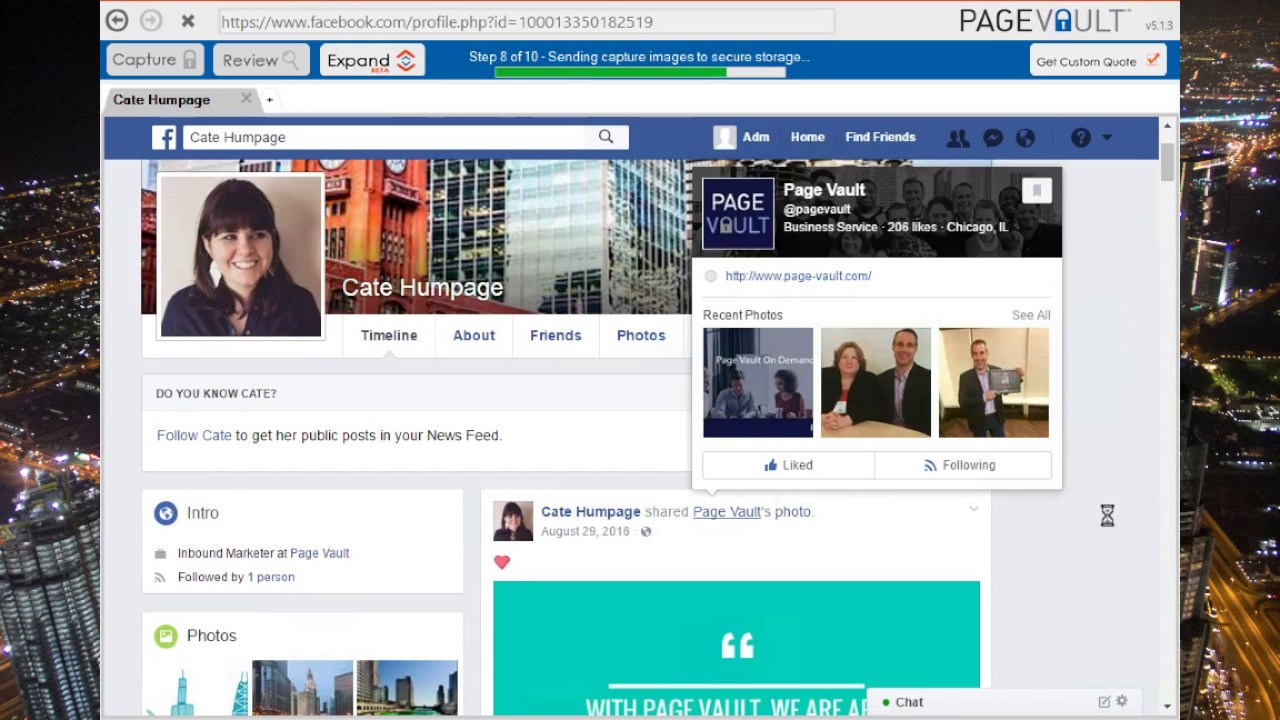This screenshot has height=720, width=1280.
Task: Open the Page Vault On Demand photo thumbnail
Action: (x=758, y=382)
